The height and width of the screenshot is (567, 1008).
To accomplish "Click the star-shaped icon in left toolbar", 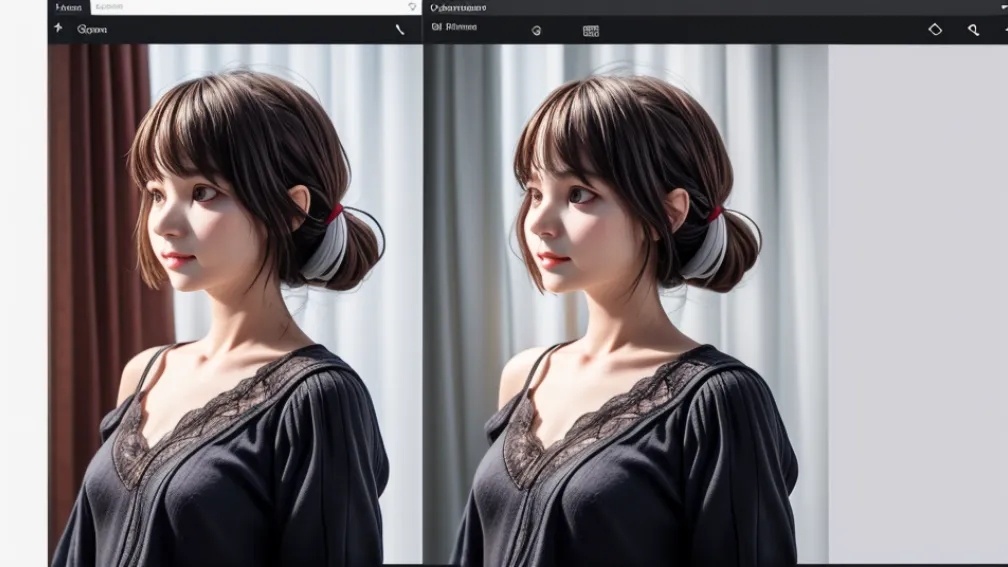I will tap(58, 28).
